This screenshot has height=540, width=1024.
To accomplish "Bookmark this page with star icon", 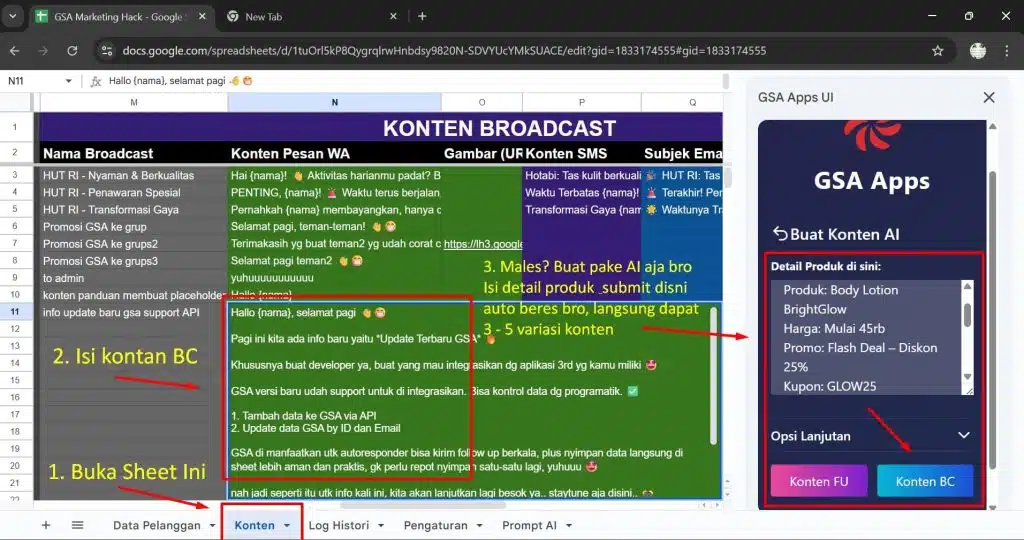I will pyautogui.click(x=938, y=51).
